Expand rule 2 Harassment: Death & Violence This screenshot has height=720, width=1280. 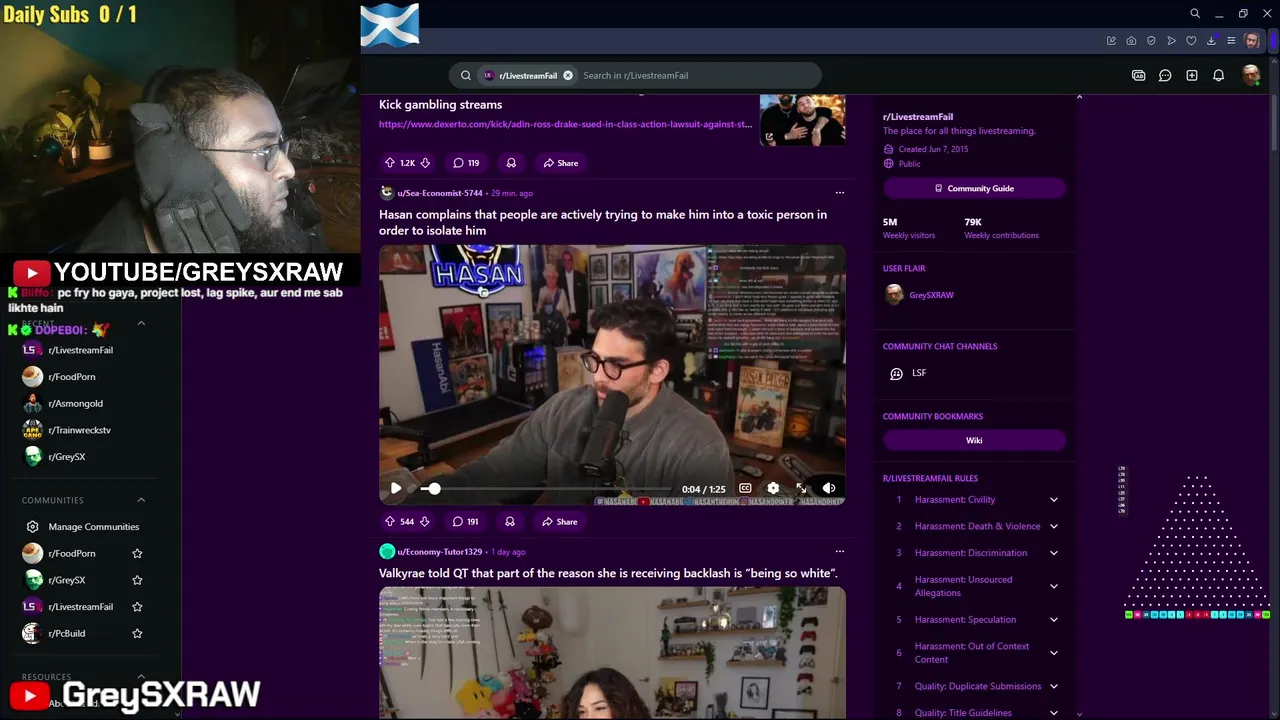click(x=1053, y=526)
